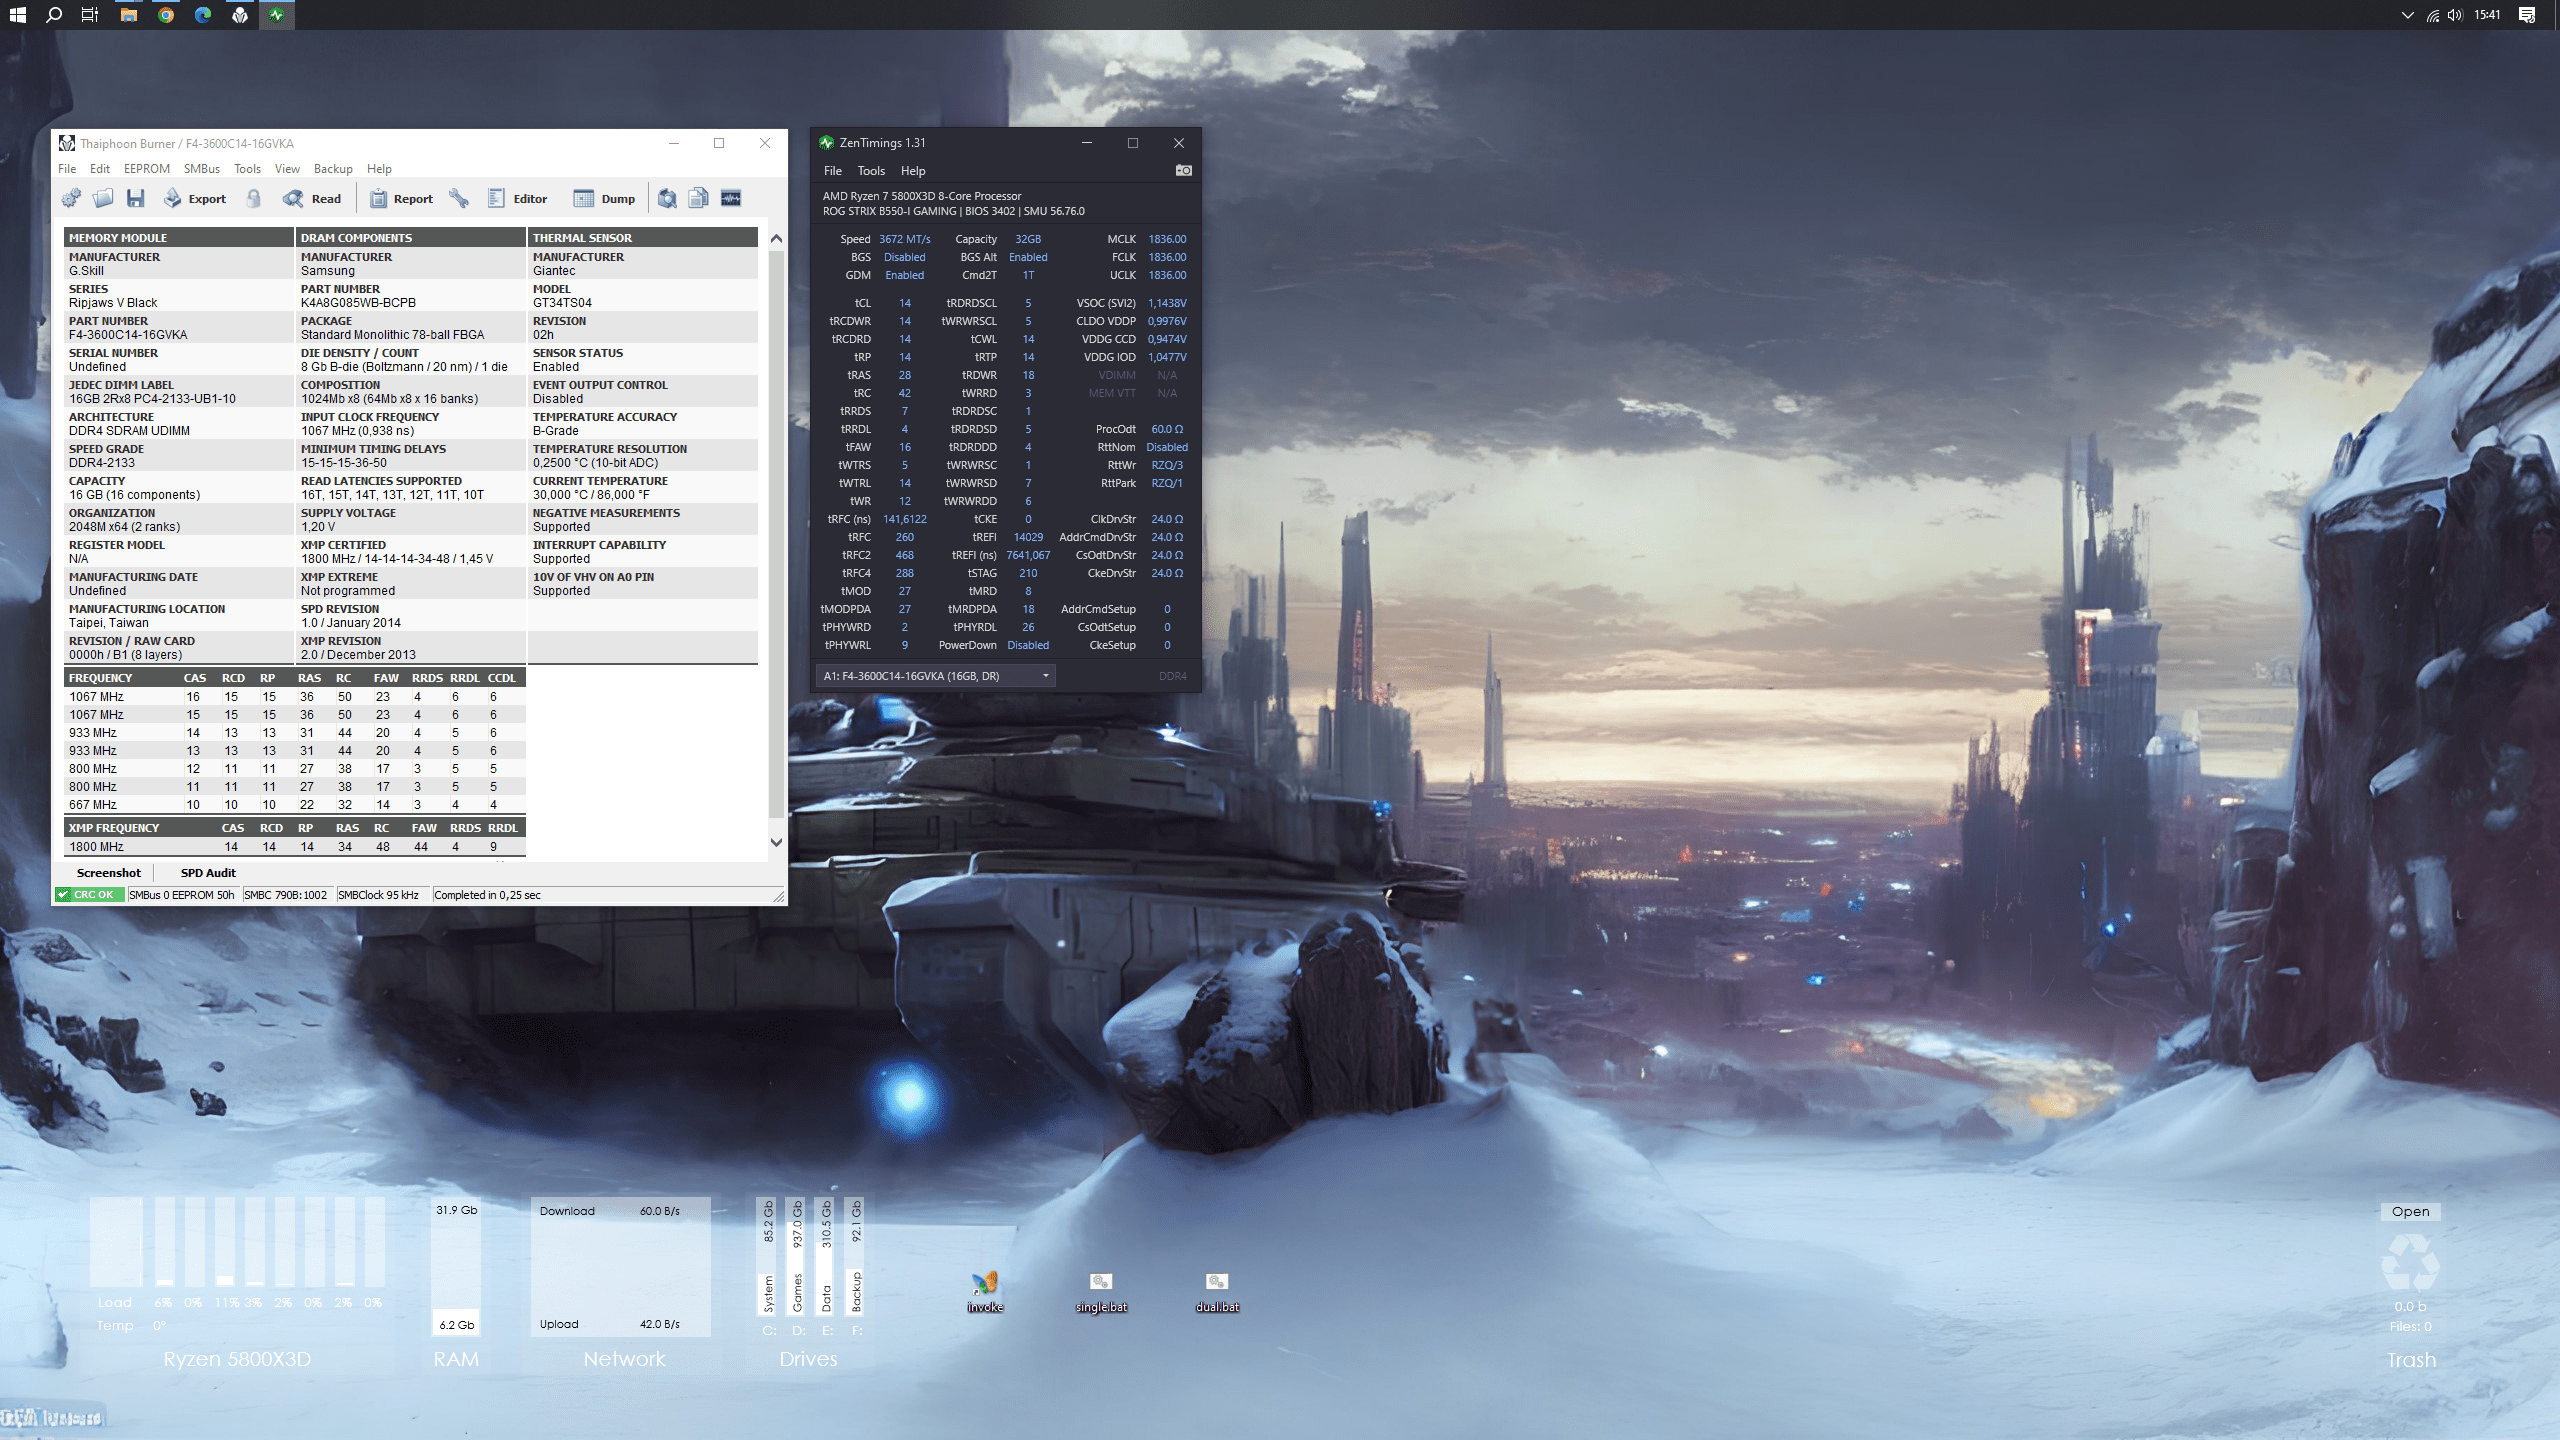This screenshot has width=2560, height=1440.
Task: Click the ZenTimings title bar logo icon
Action: click(x=826, y=143)
